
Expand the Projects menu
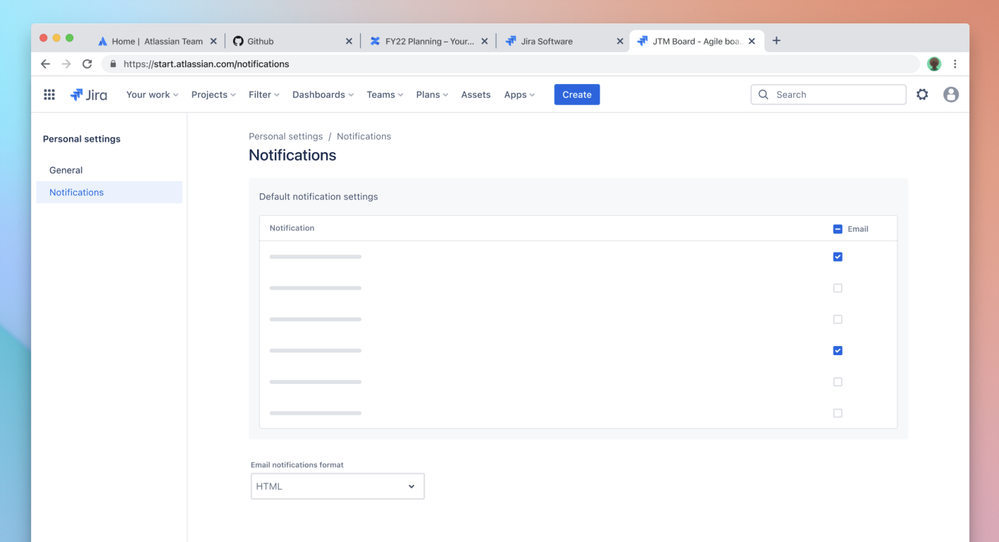pos(213,94)
